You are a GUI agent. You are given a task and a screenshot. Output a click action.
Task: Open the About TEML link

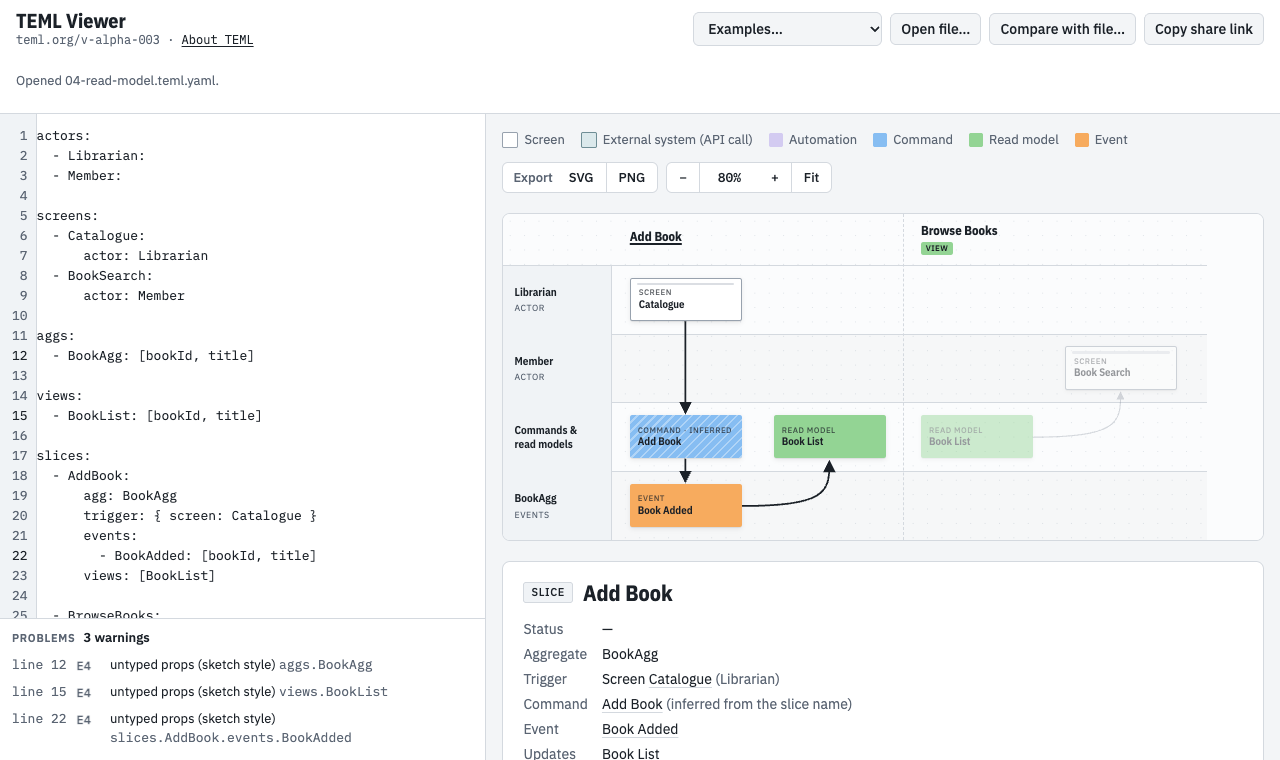tap(217, 40)
